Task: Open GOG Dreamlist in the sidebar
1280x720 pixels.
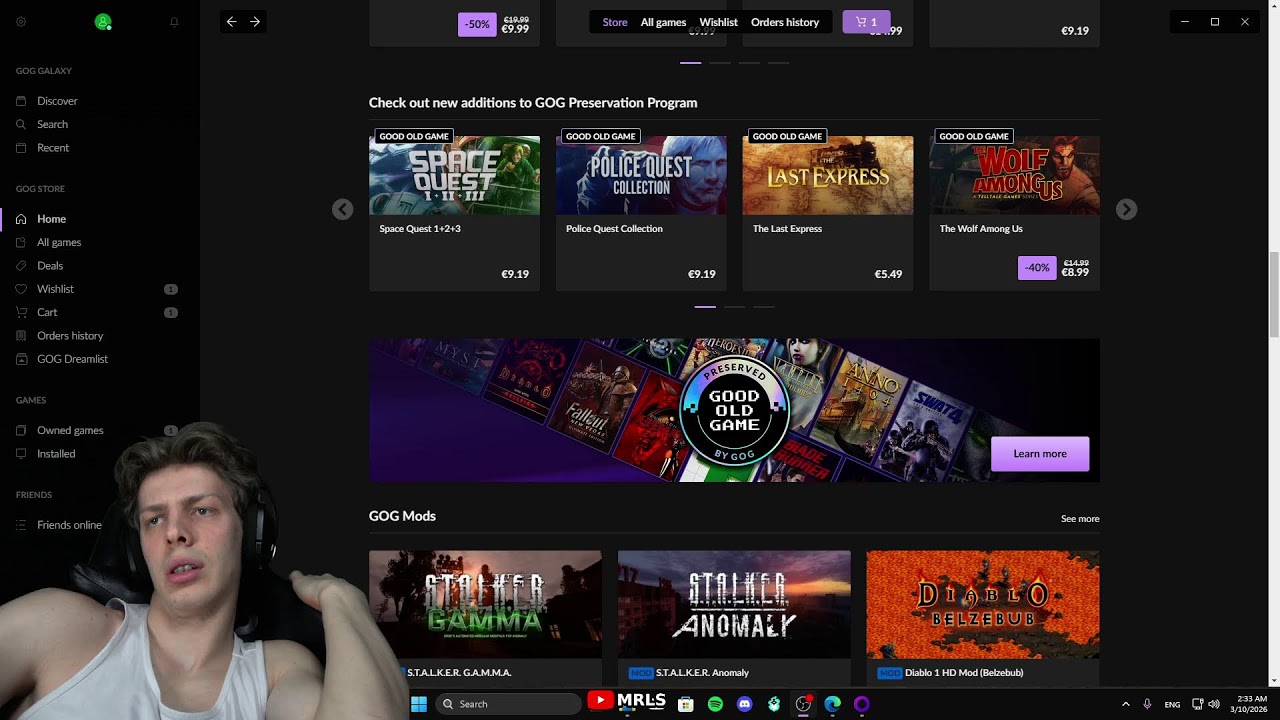Action: 72,359
